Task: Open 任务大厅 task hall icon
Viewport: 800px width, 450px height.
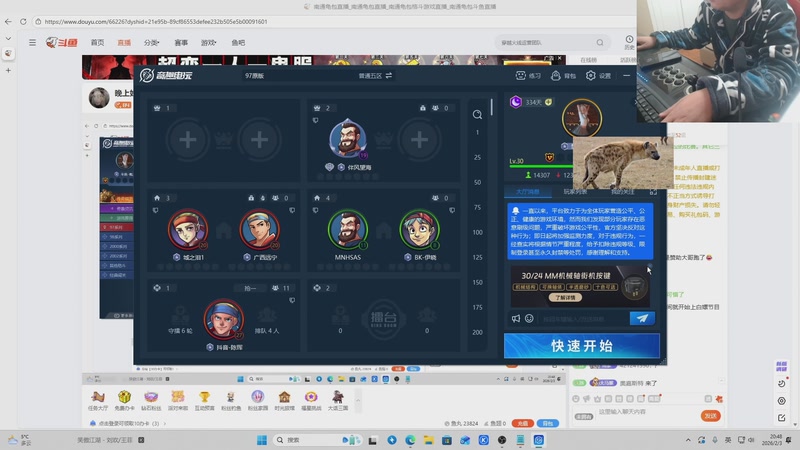Action: 97,401
